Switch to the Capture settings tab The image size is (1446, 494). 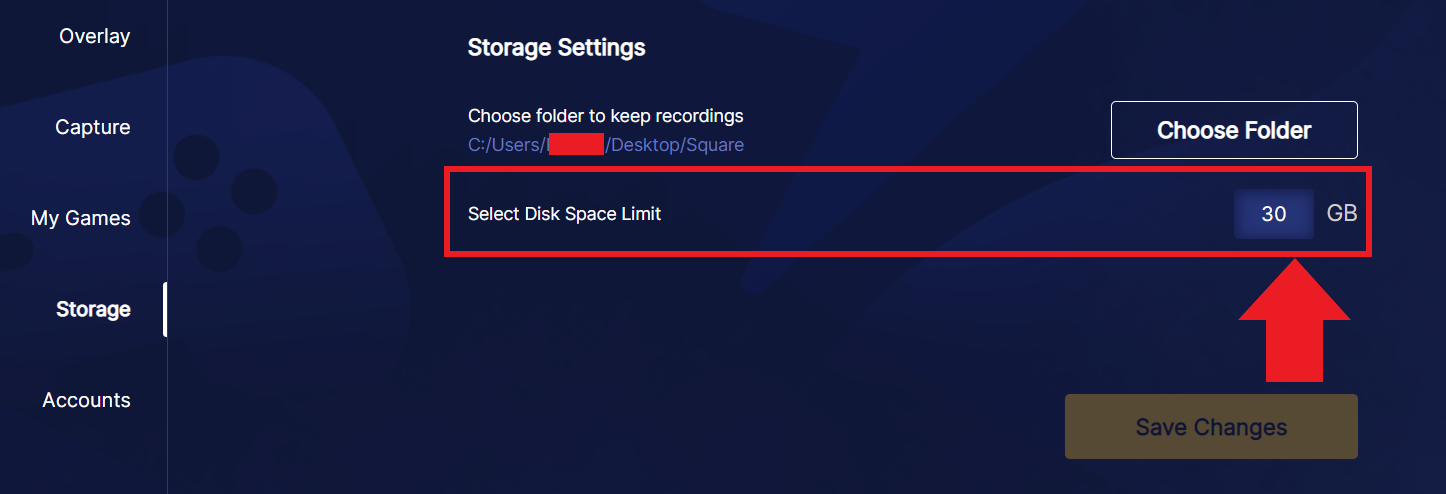(x=92, y=128)
